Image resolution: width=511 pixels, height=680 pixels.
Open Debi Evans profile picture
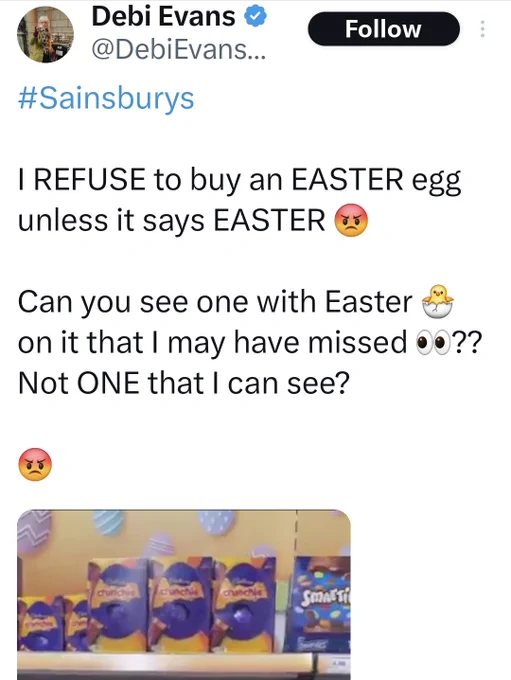click(x=45, y=35)
